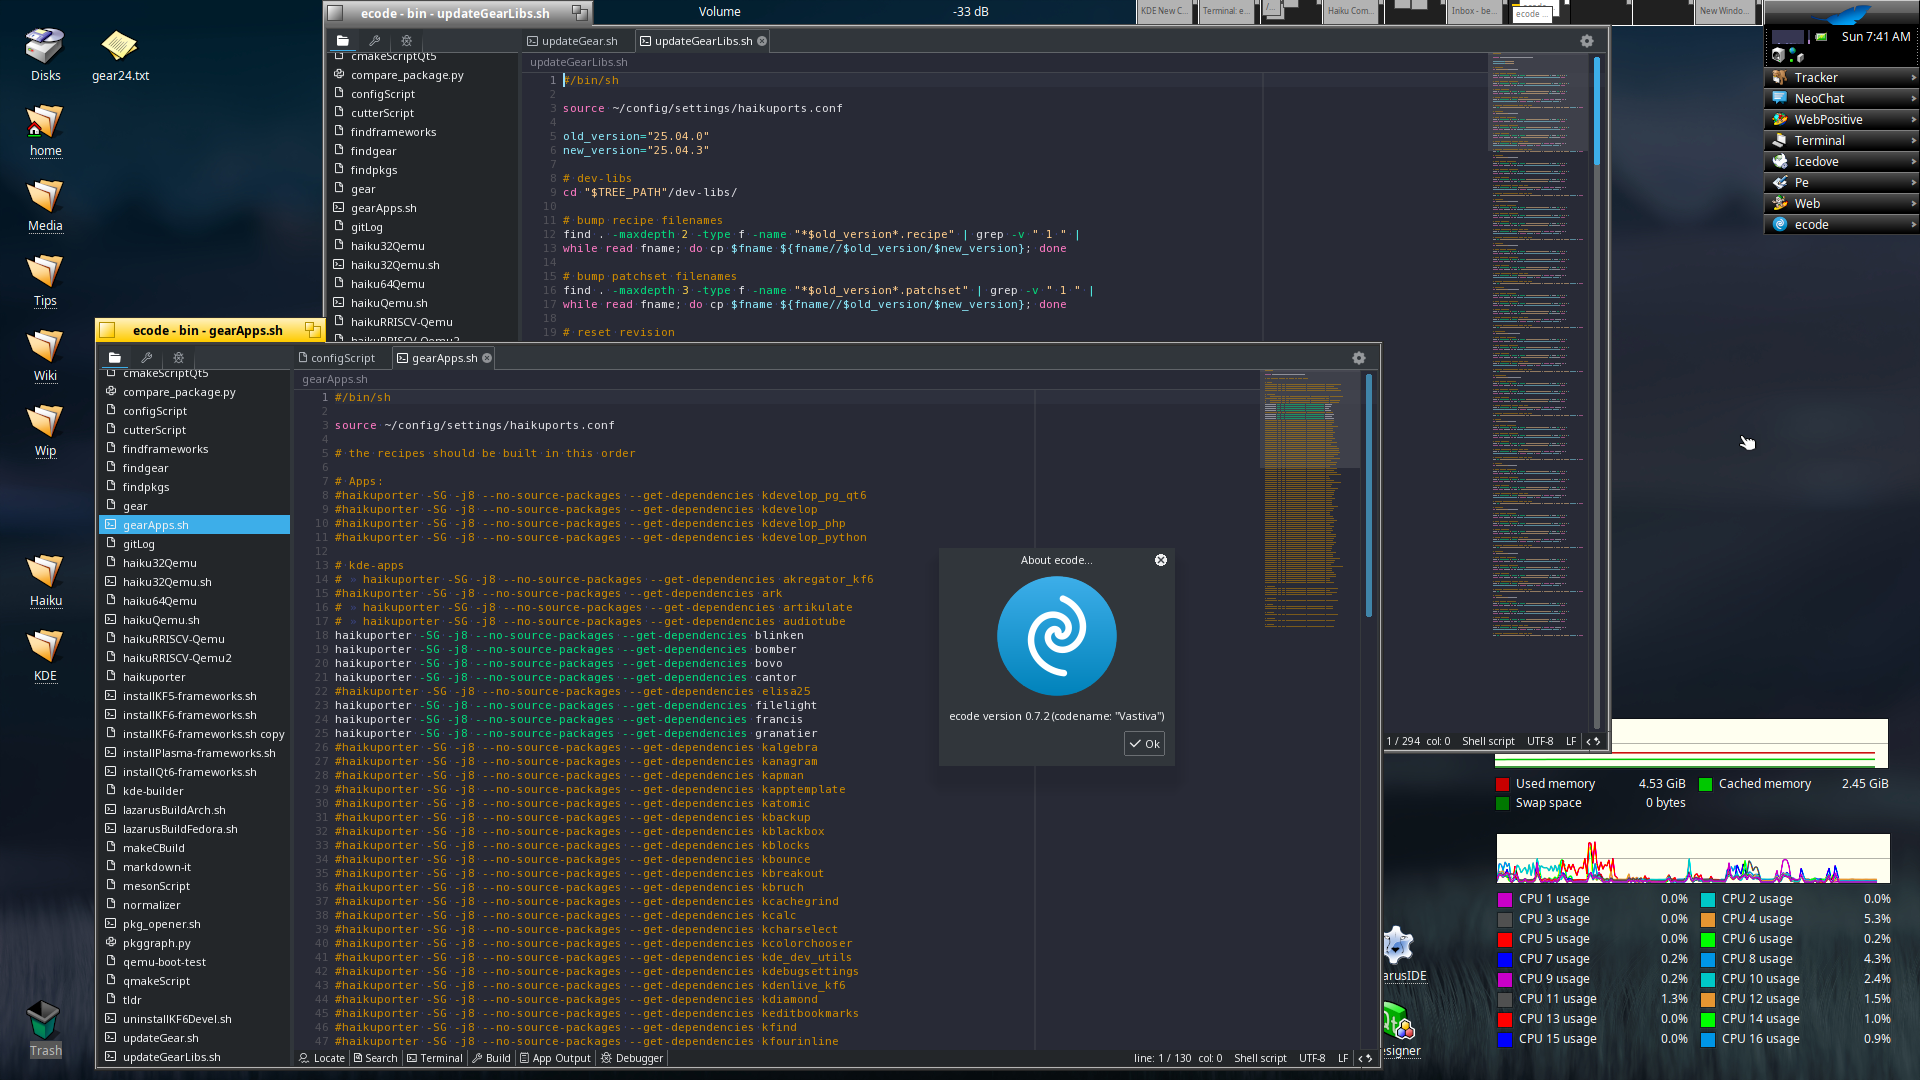Click the gearApps.sh editor vertical scrollbar

pos(1368,496)
